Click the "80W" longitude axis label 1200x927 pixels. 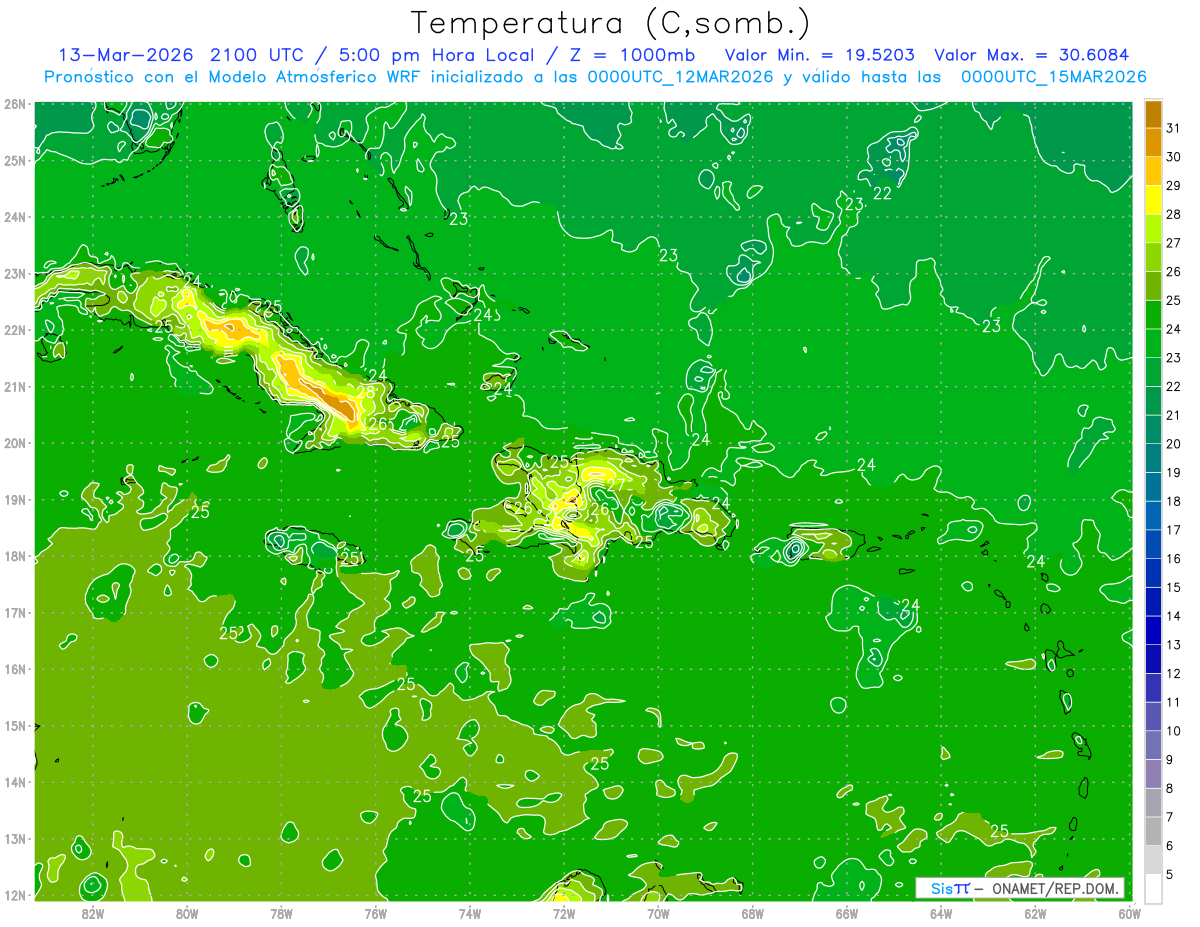187,912
